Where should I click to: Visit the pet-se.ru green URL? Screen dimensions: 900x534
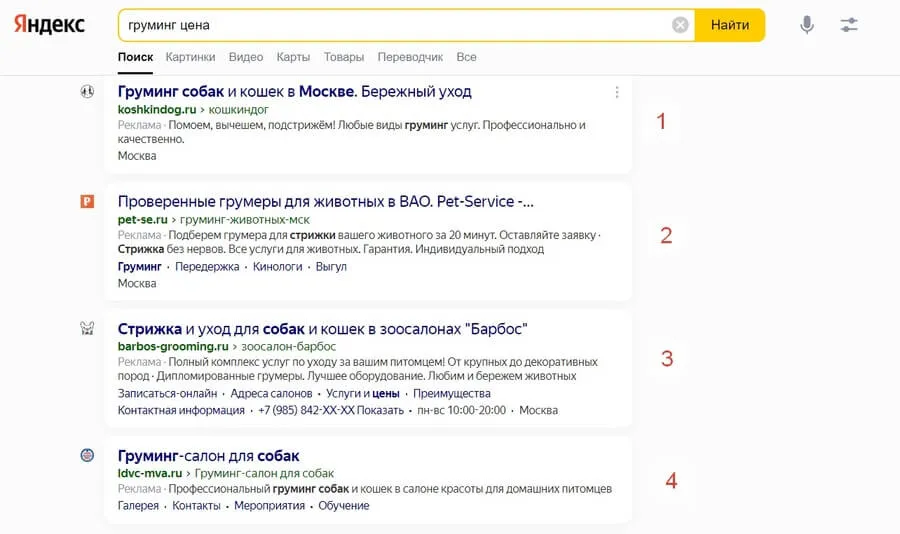(142, 219)
